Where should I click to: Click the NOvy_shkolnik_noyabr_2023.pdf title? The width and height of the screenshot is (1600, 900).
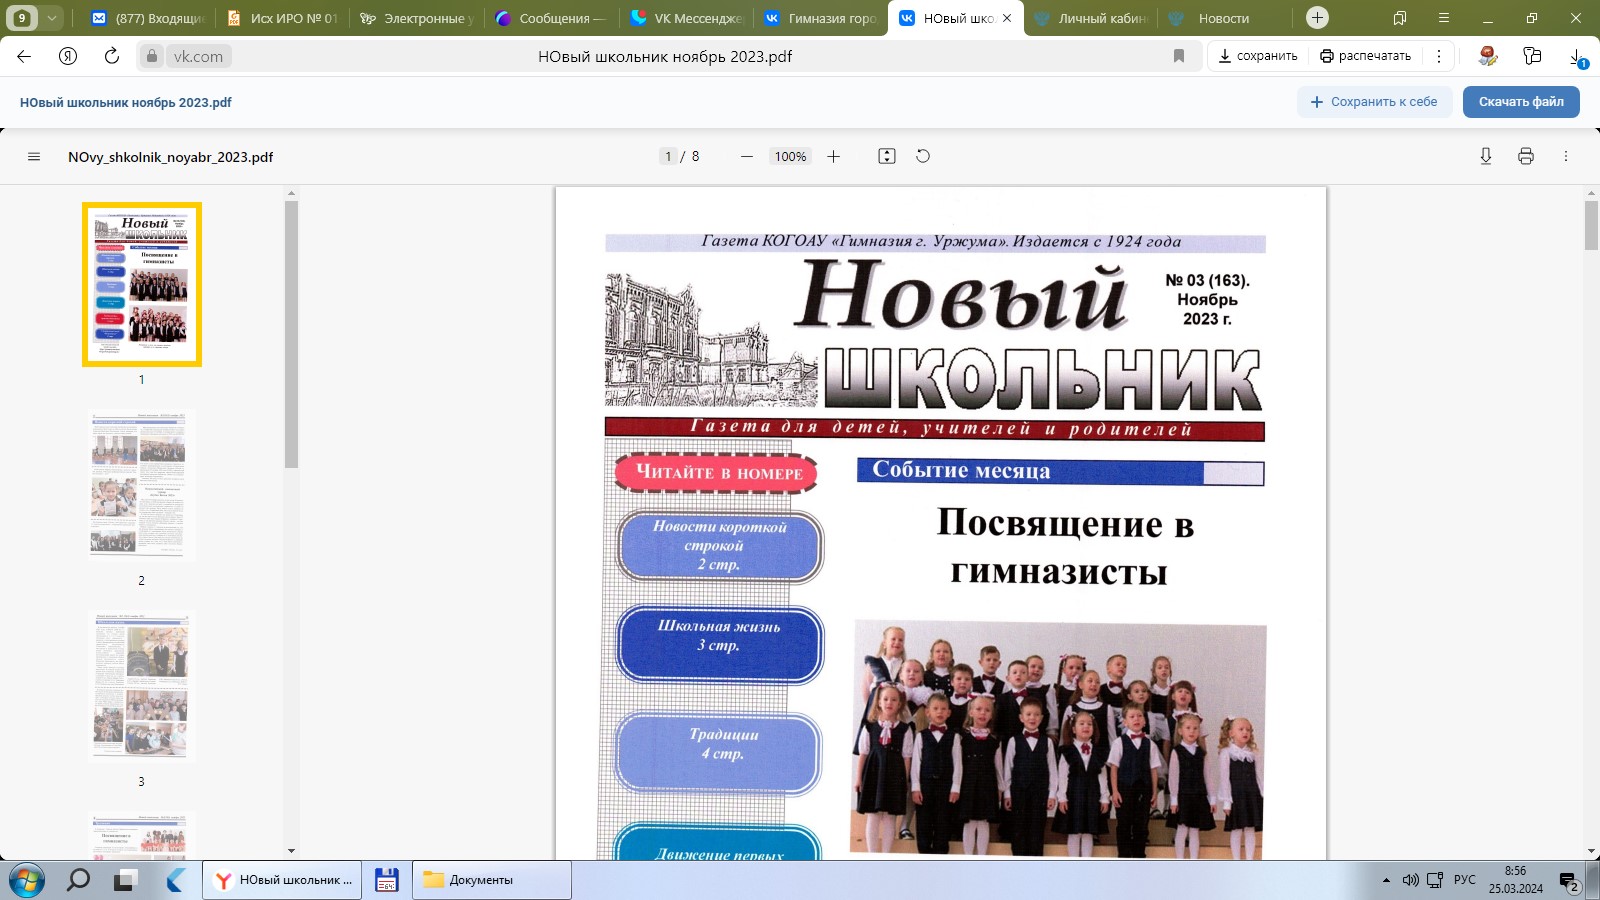(170, 157)
